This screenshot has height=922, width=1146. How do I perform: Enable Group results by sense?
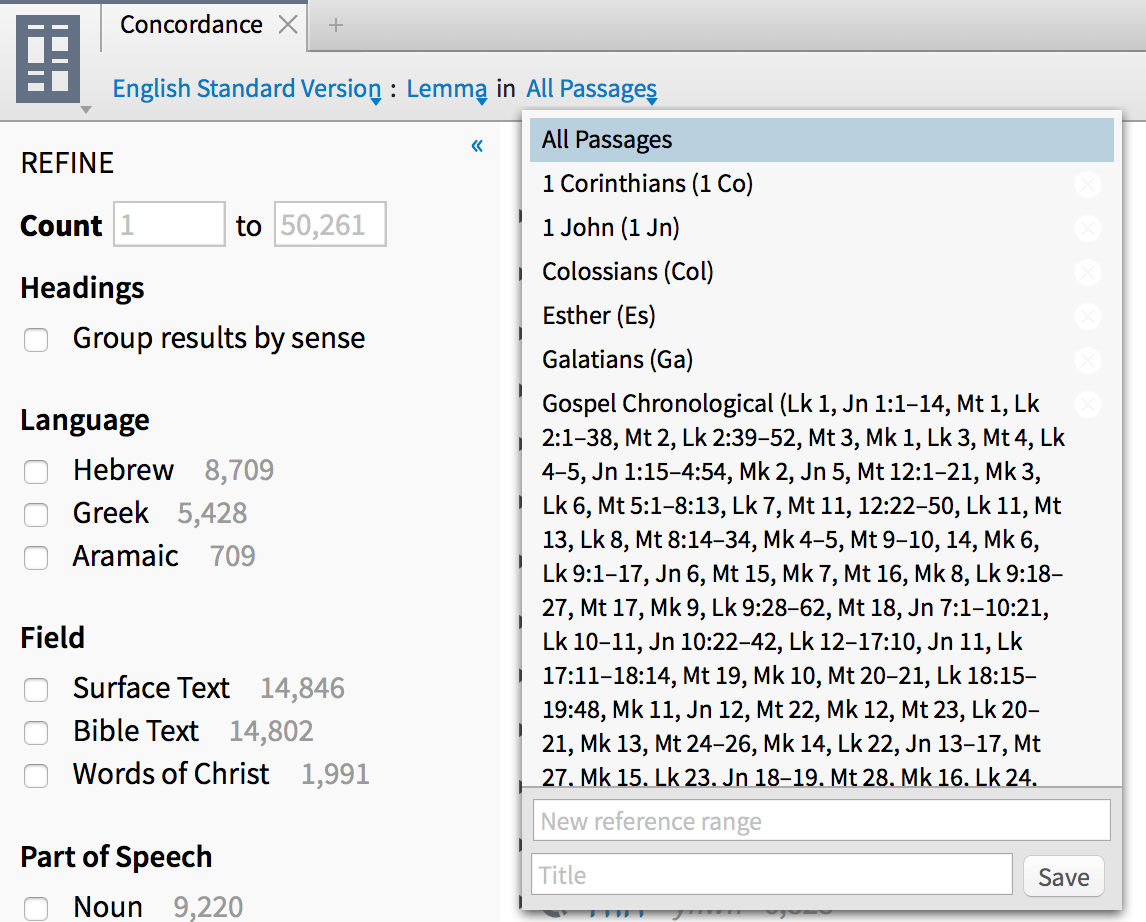coord(37,340)
